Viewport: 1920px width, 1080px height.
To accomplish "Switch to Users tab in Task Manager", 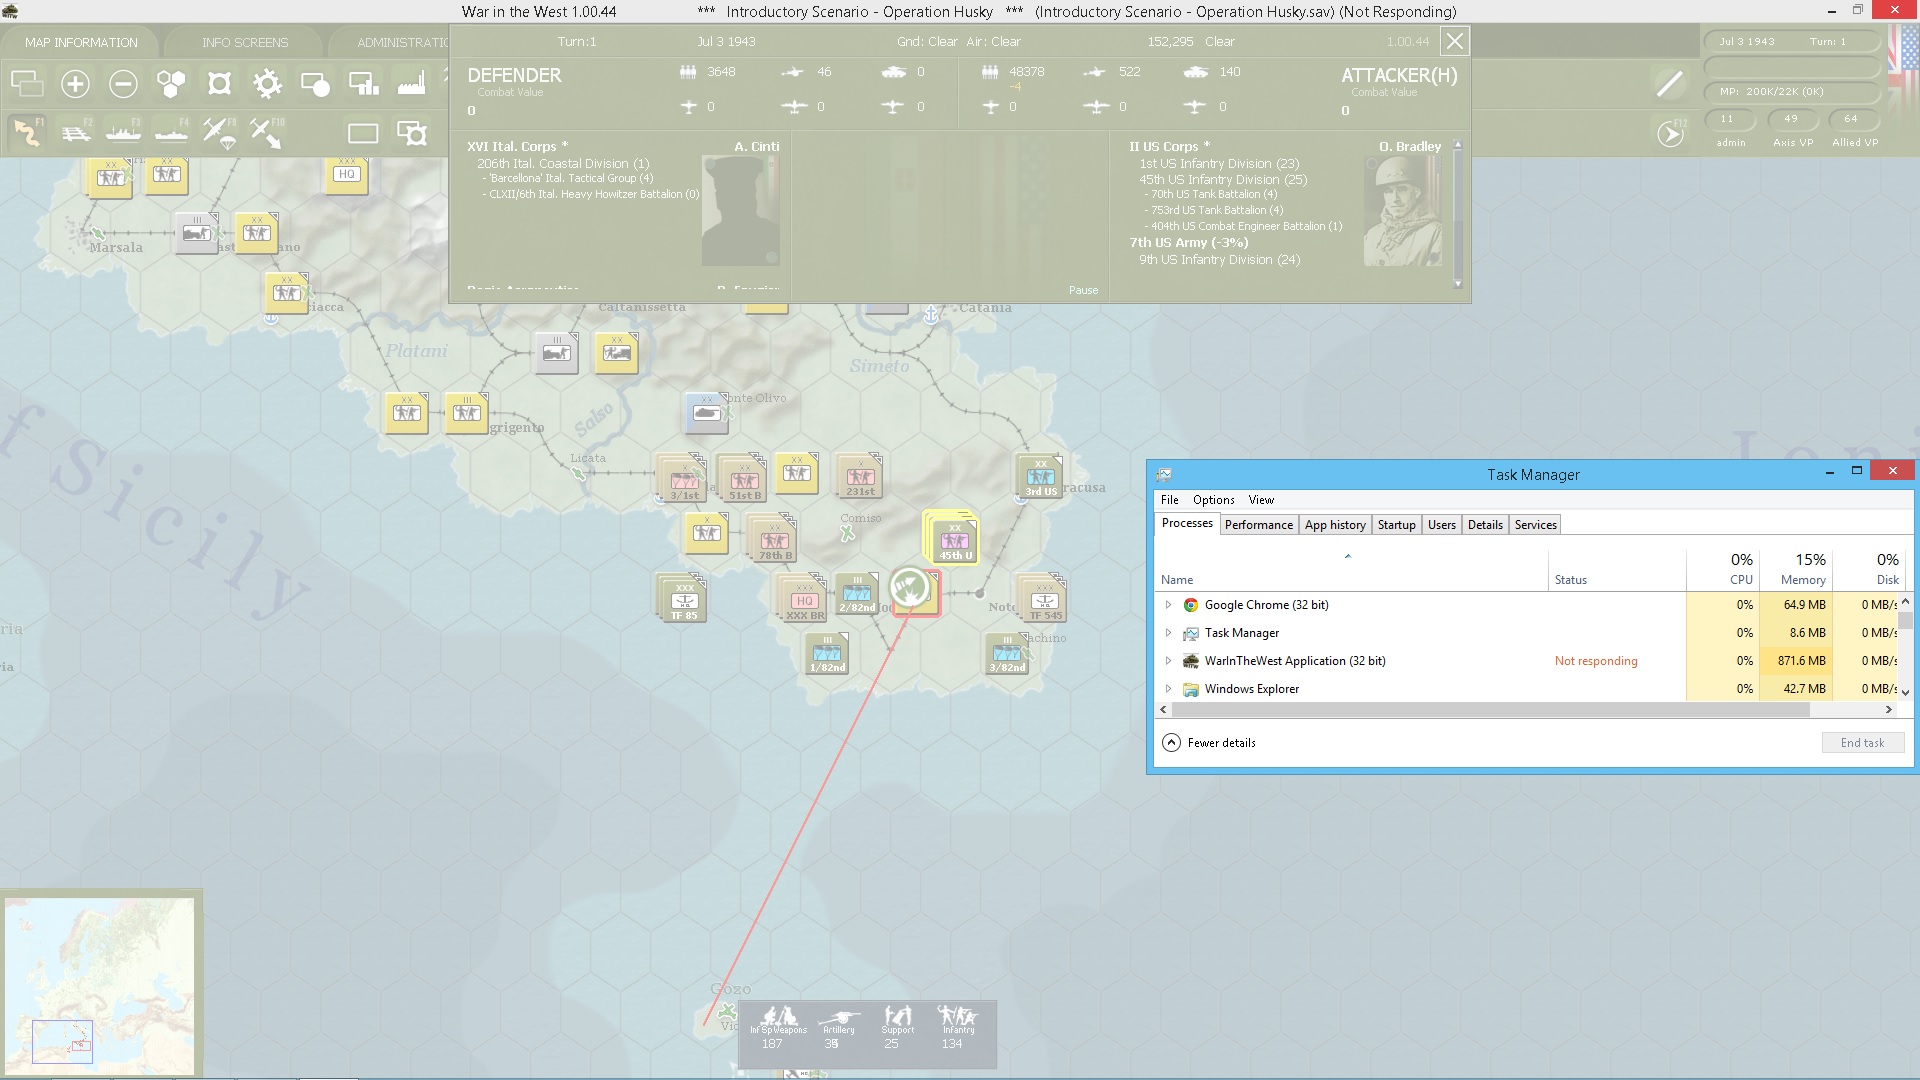I will [1441, 525].
